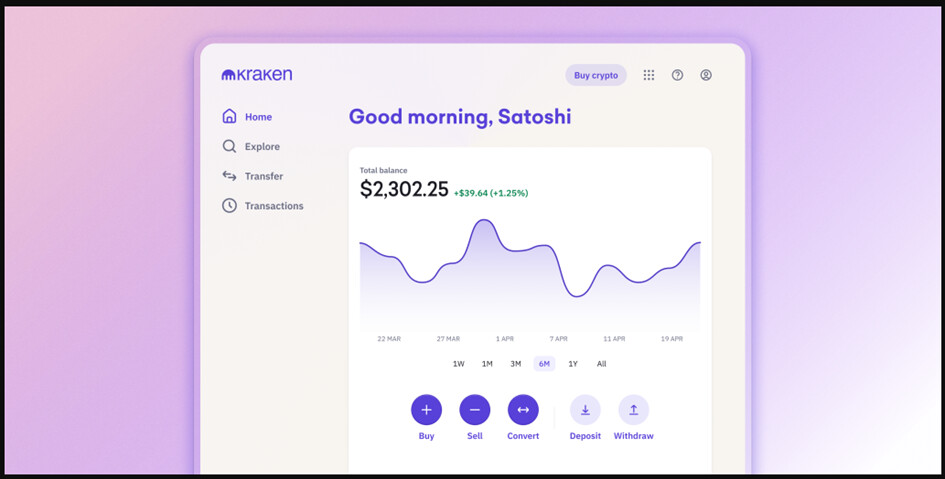Click the Deposit download icon
Viewport: 945px width, 479px height.
[585, 410]
